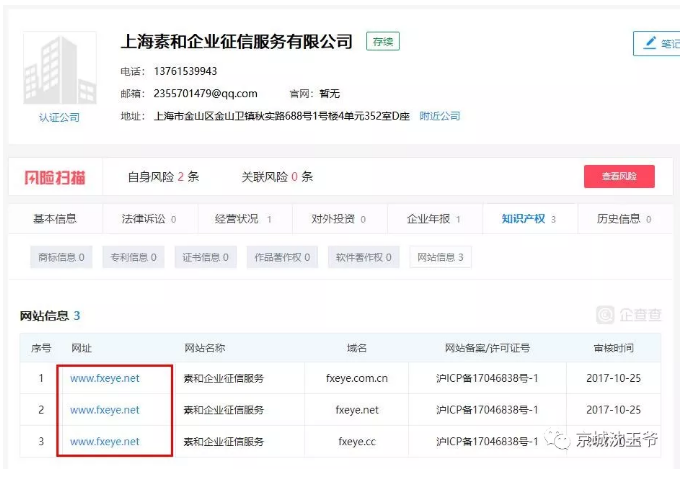Click the 网站备案/许可证号 column header

[x=487, y=348]
